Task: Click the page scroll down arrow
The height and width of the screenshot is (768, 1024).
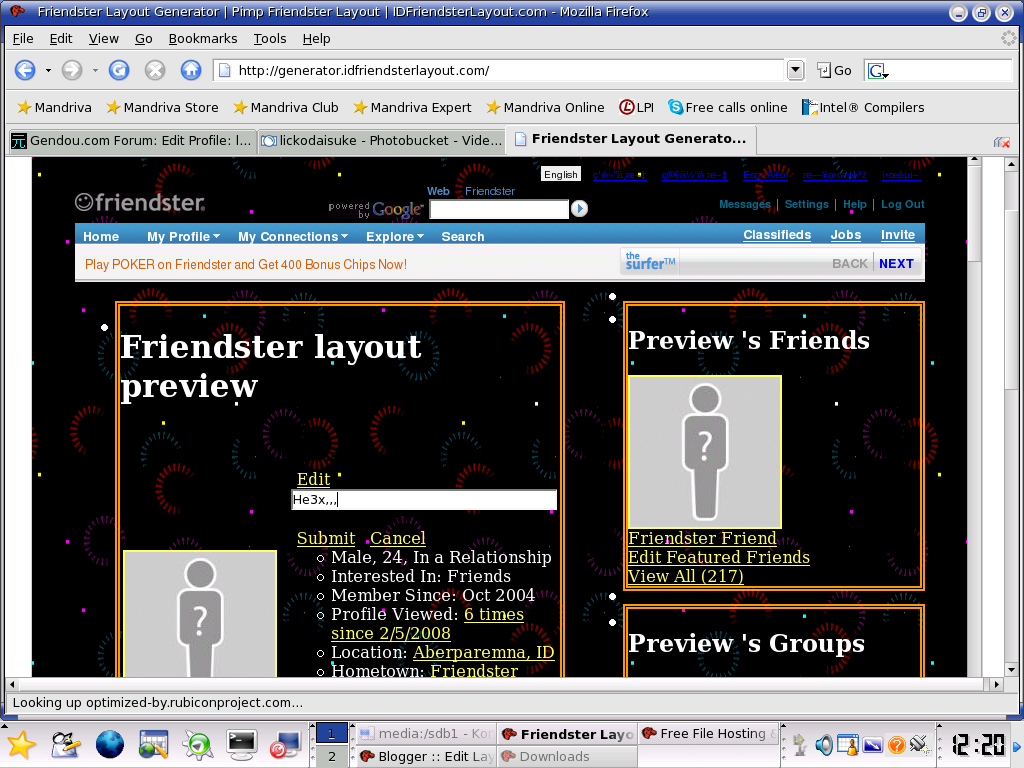Action: tap(1011, 669)
